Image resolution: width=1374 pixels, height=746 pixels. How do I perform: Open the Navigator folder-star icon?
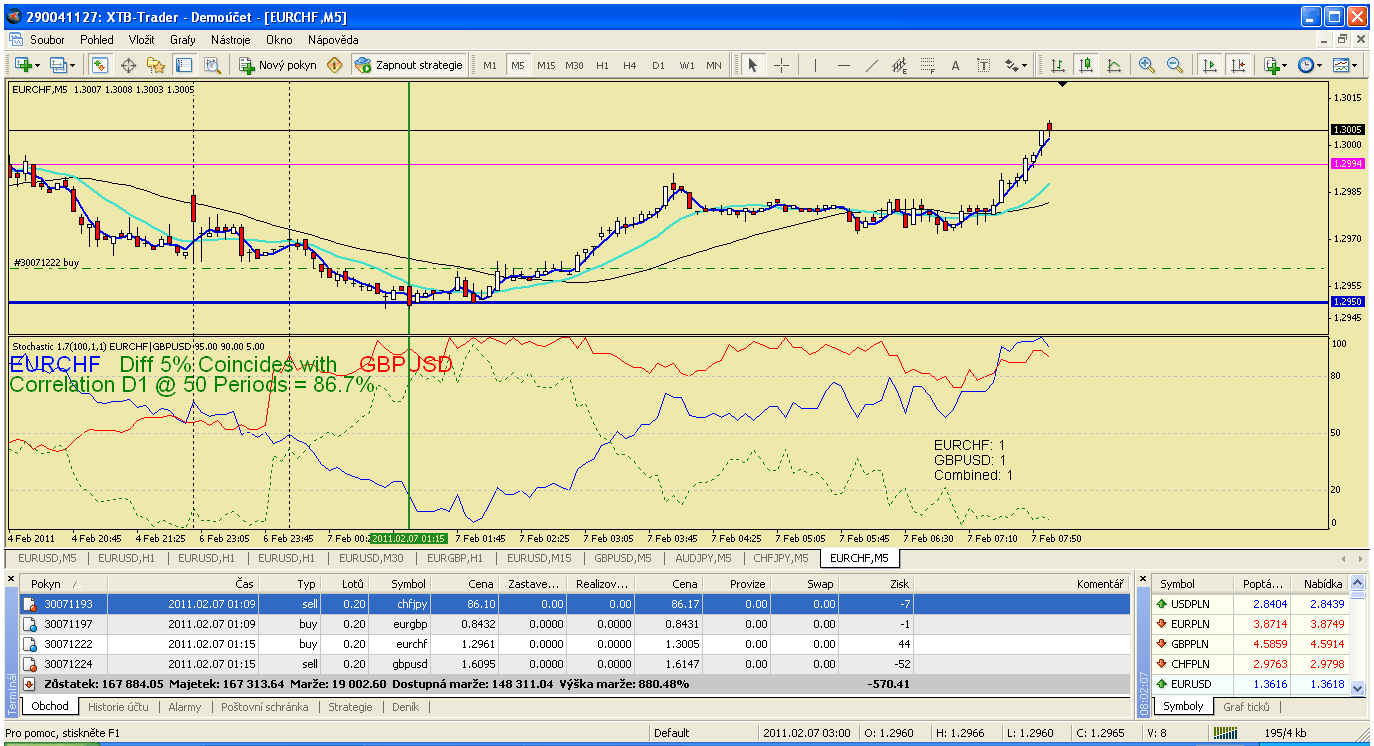point(156,65)
